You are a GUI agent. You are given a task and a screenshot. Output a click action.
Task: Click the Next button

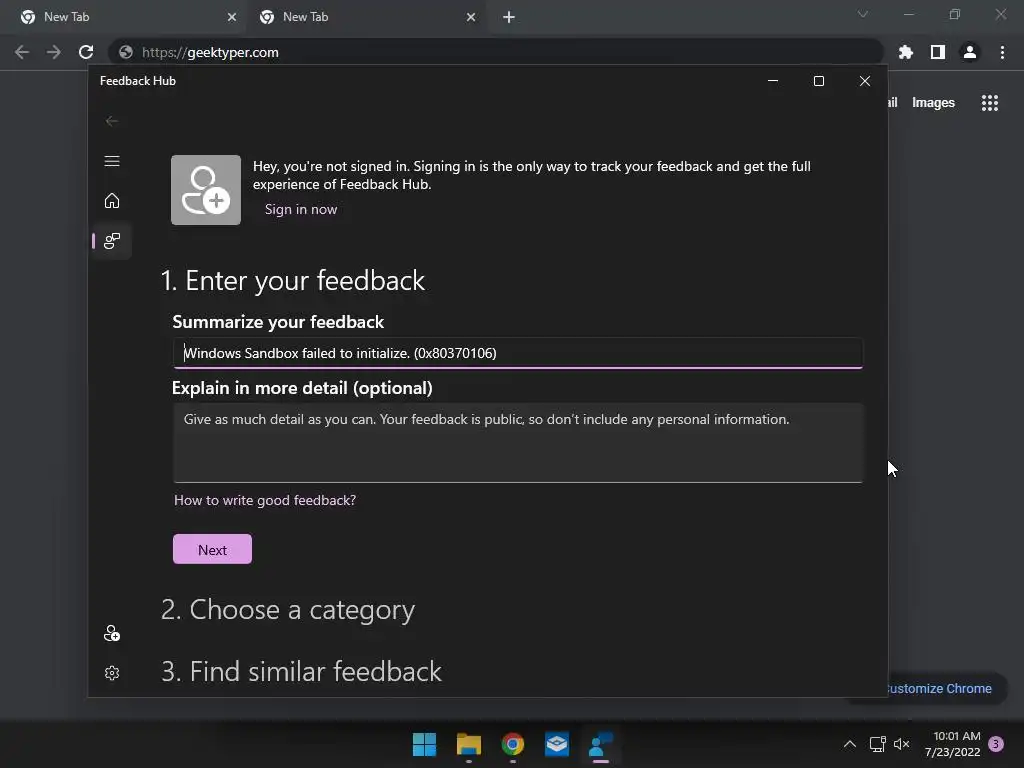pos(212,549)
